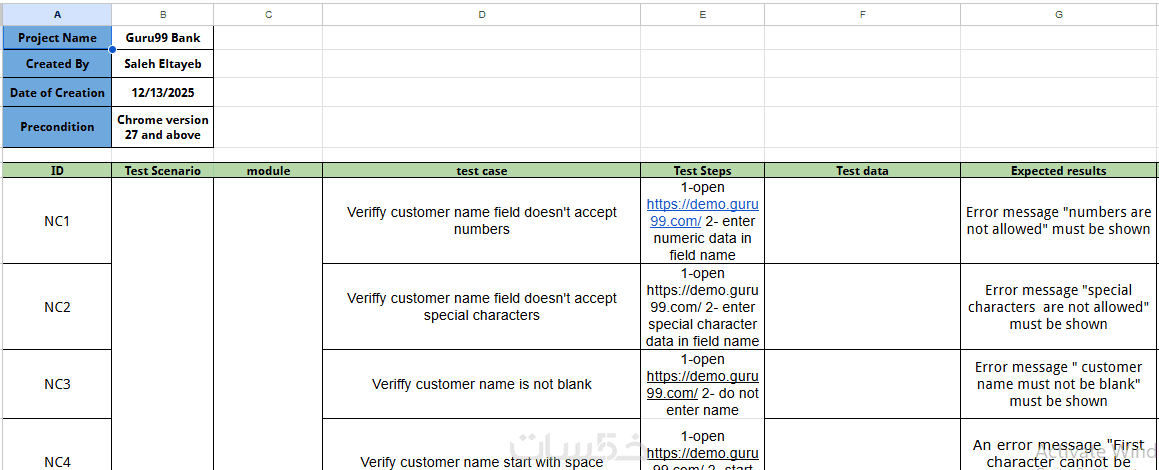
Task: Select column A header
Action: 56,14
